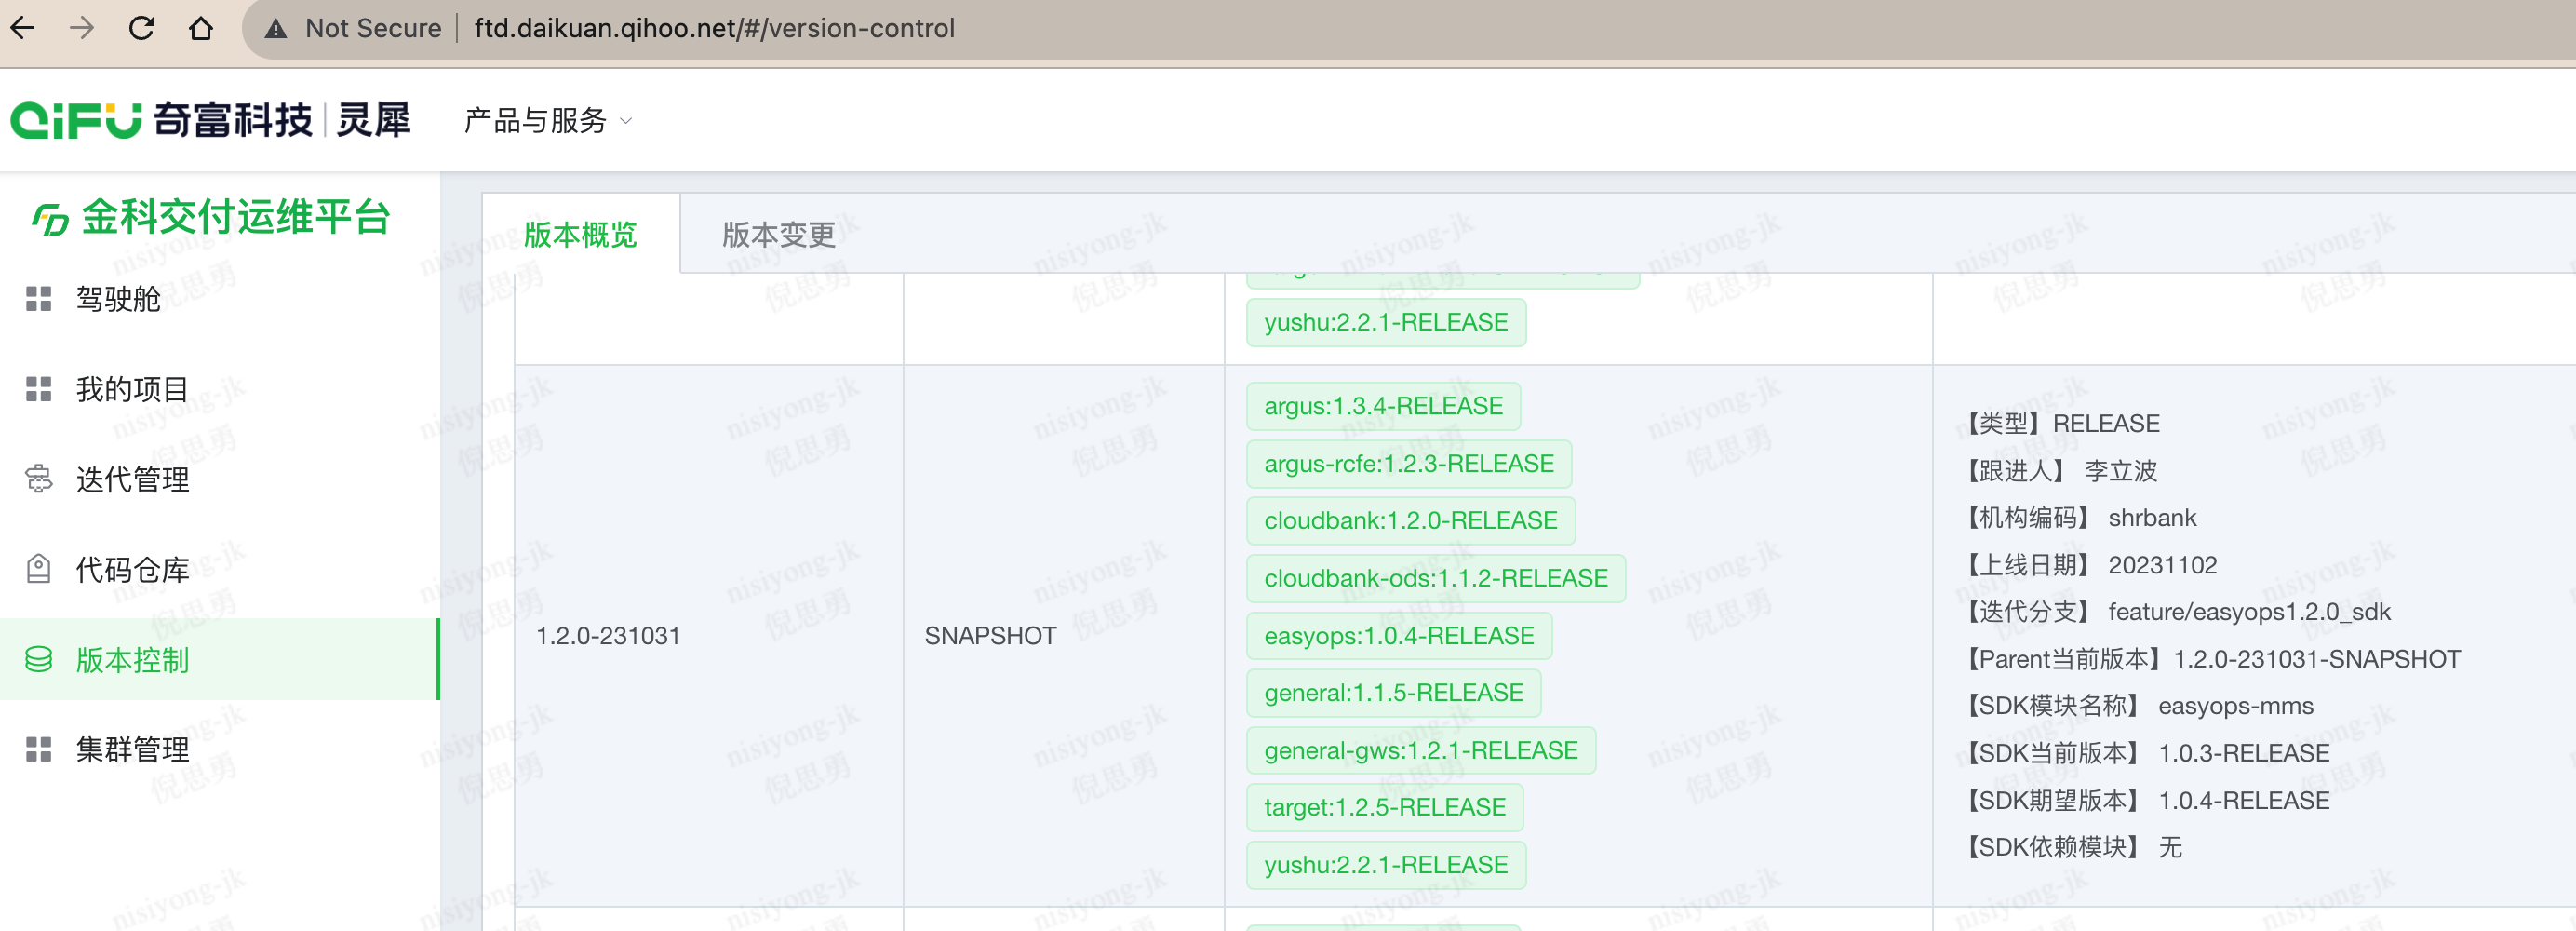Expand the 产品与服务 dropdown menu
This screenshot has height=931, width=2576.
pyautogui.click(x=547, y=121)
